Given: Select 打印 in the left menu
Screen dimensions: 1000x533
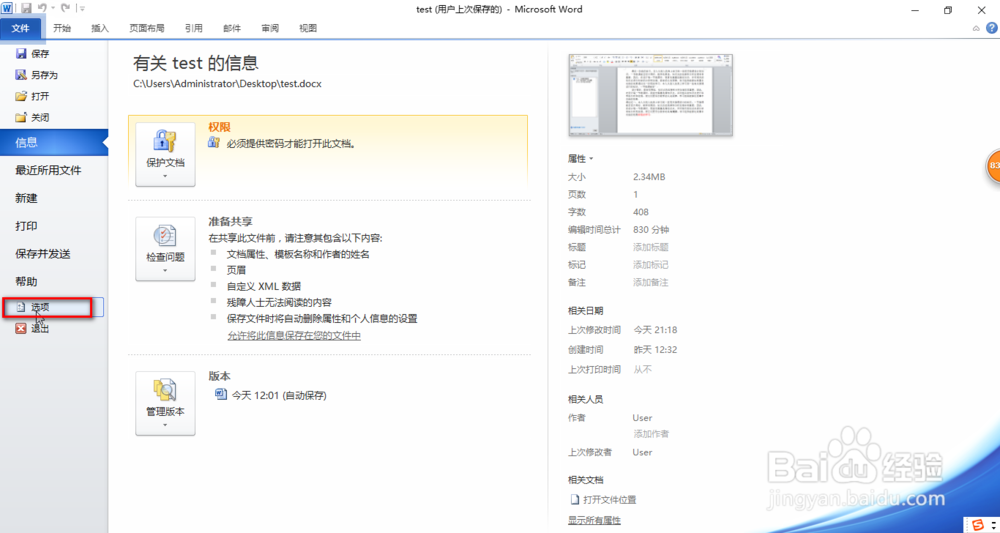Looking at the screenshot, I should (27, 226).
